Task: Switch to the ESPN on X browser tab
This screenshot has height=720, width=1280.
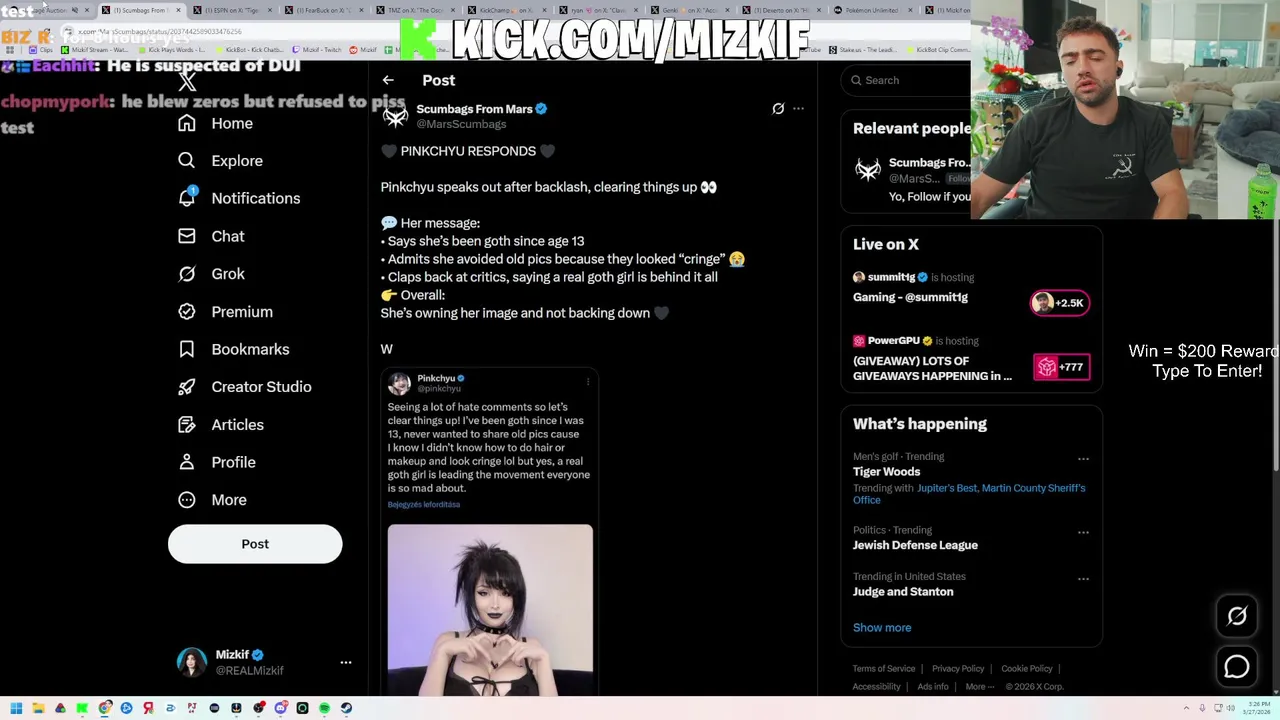Action: 232,10
